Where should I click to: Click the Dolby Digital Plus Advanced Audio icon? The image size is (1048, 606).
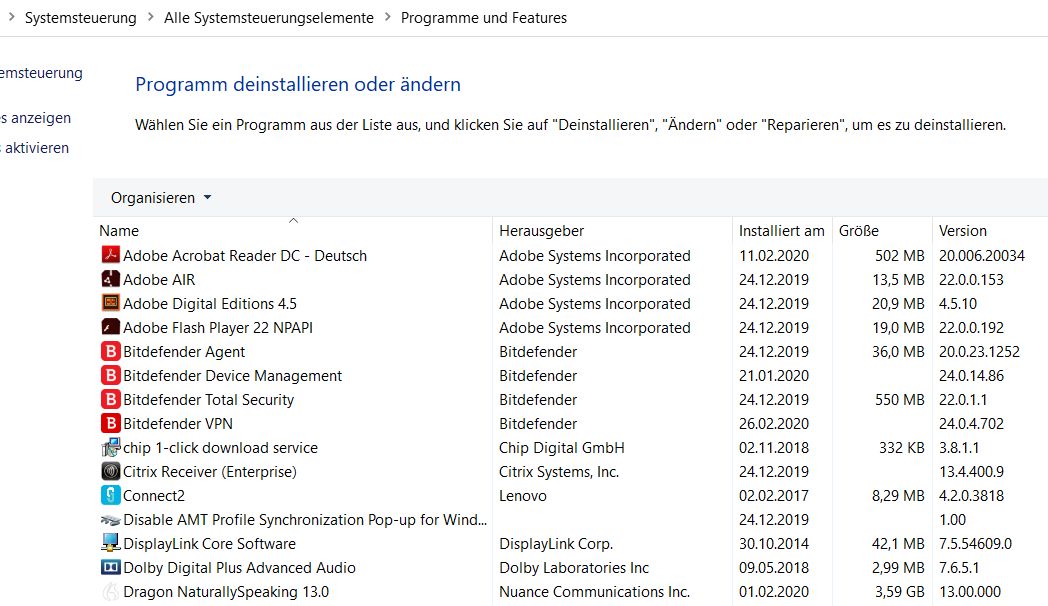point(110,568)
